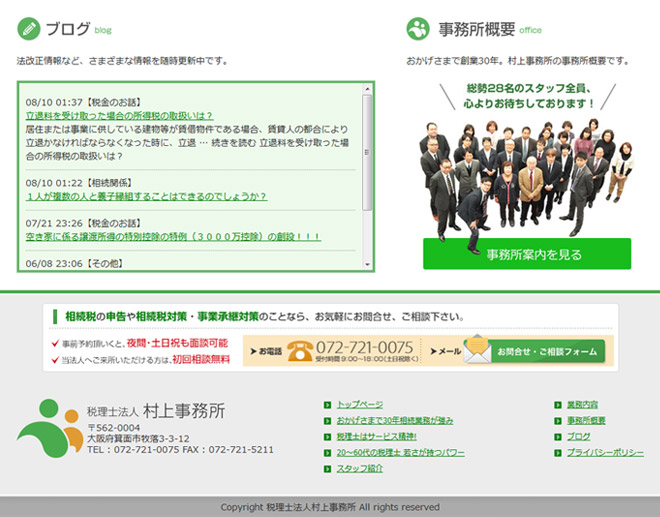Click bullet icon beside footer ブログ link
Viewport: 660px width, 517px height.
point(558,437)
